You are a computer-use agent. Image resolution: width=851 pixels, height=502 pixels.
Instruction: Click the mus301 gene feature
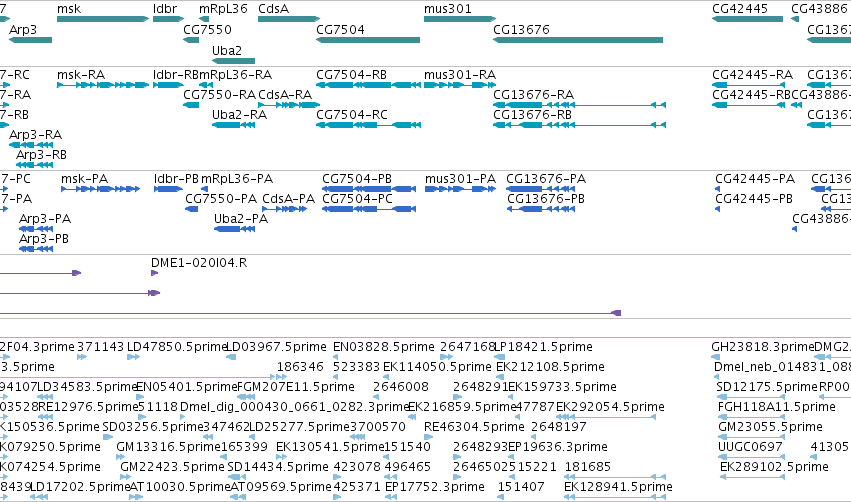(459, 19)
